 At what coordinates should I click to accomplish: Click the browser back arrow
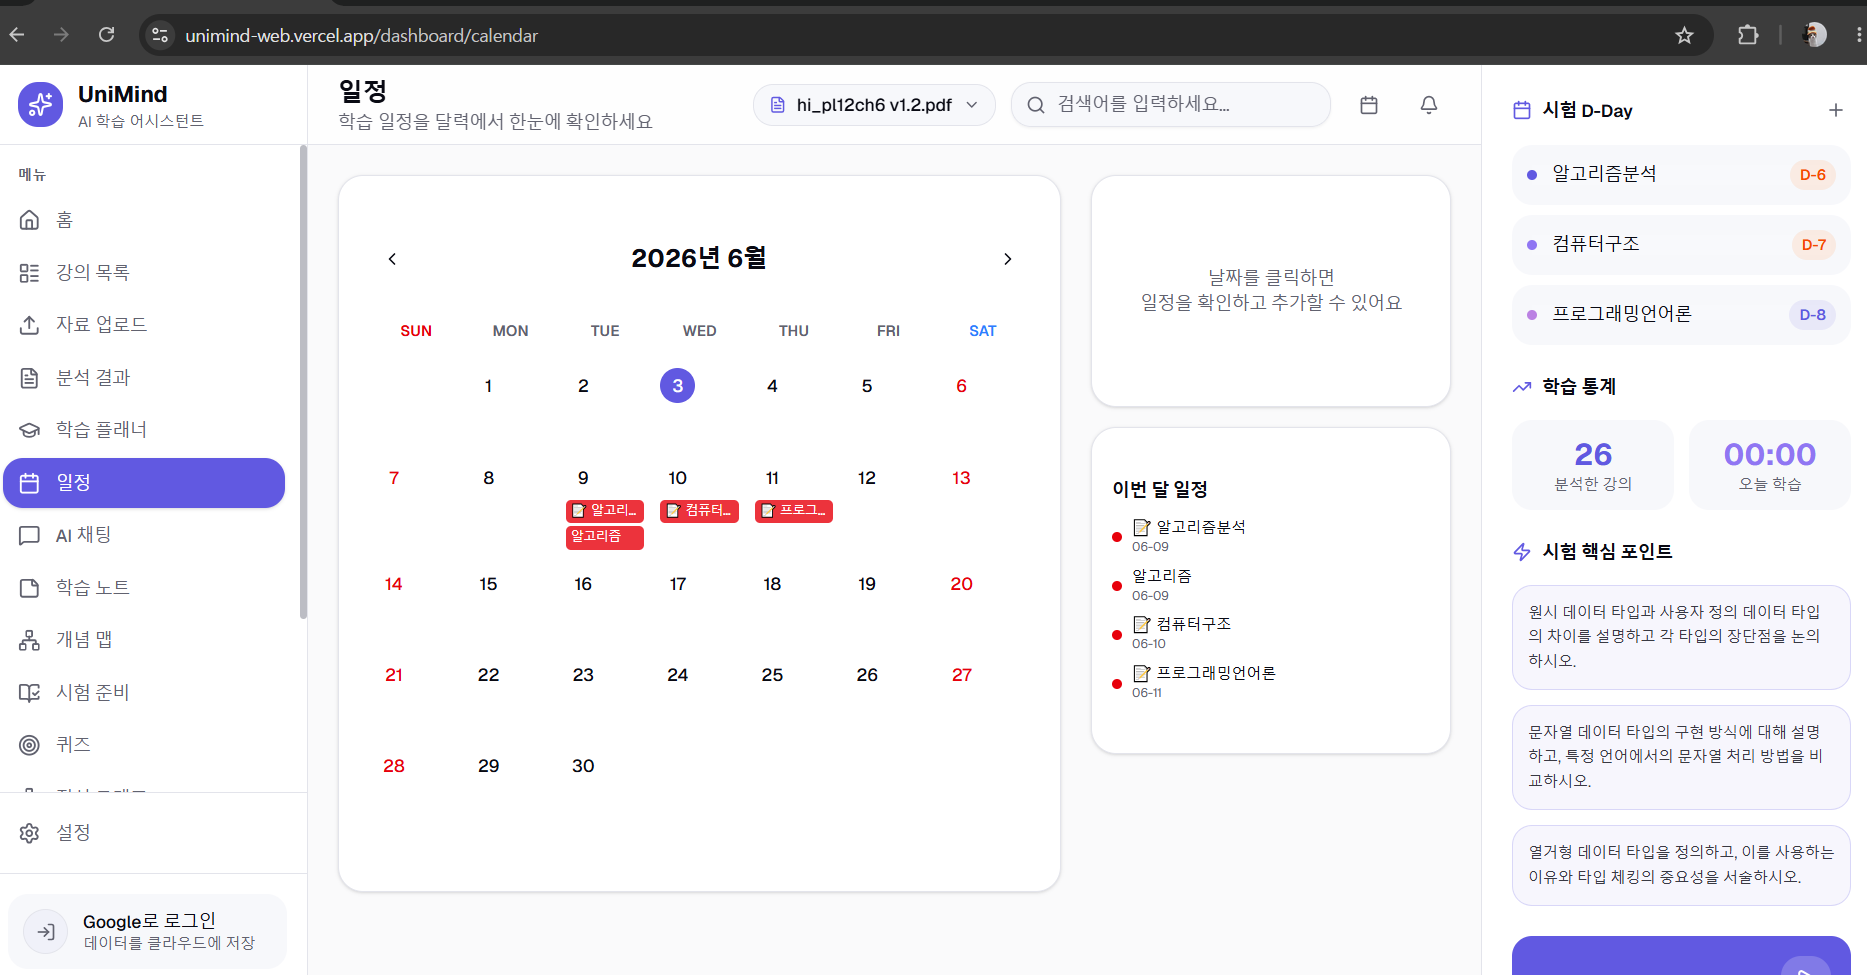[x=17, y=35]
